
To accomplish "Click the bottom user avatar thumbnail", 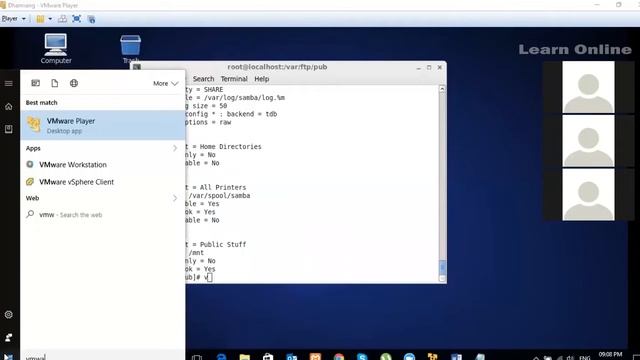I will 588,195.
